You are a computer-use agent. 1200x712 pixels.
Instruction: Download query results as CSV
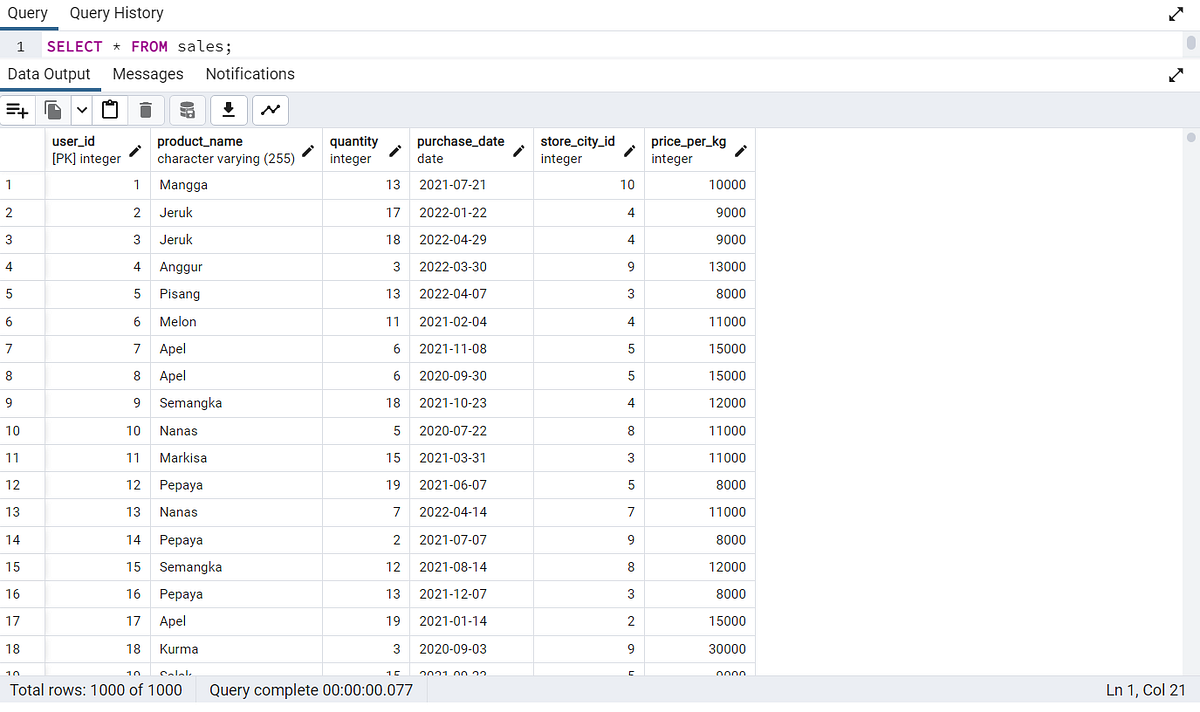pos(228,110)
